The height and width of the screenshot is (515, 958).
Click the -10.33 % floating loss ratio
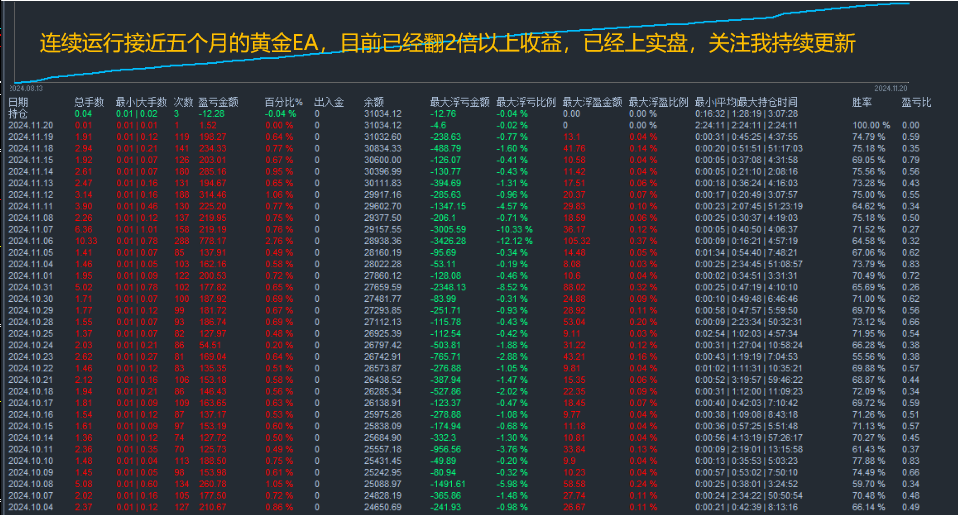514,229
